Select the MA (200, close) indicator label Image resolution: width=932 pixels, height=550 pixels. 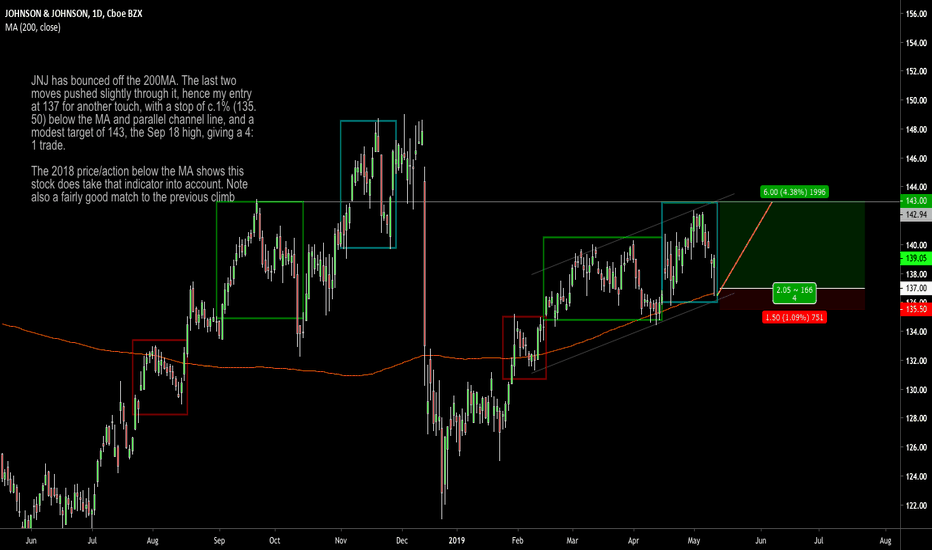tap(33, 27)
